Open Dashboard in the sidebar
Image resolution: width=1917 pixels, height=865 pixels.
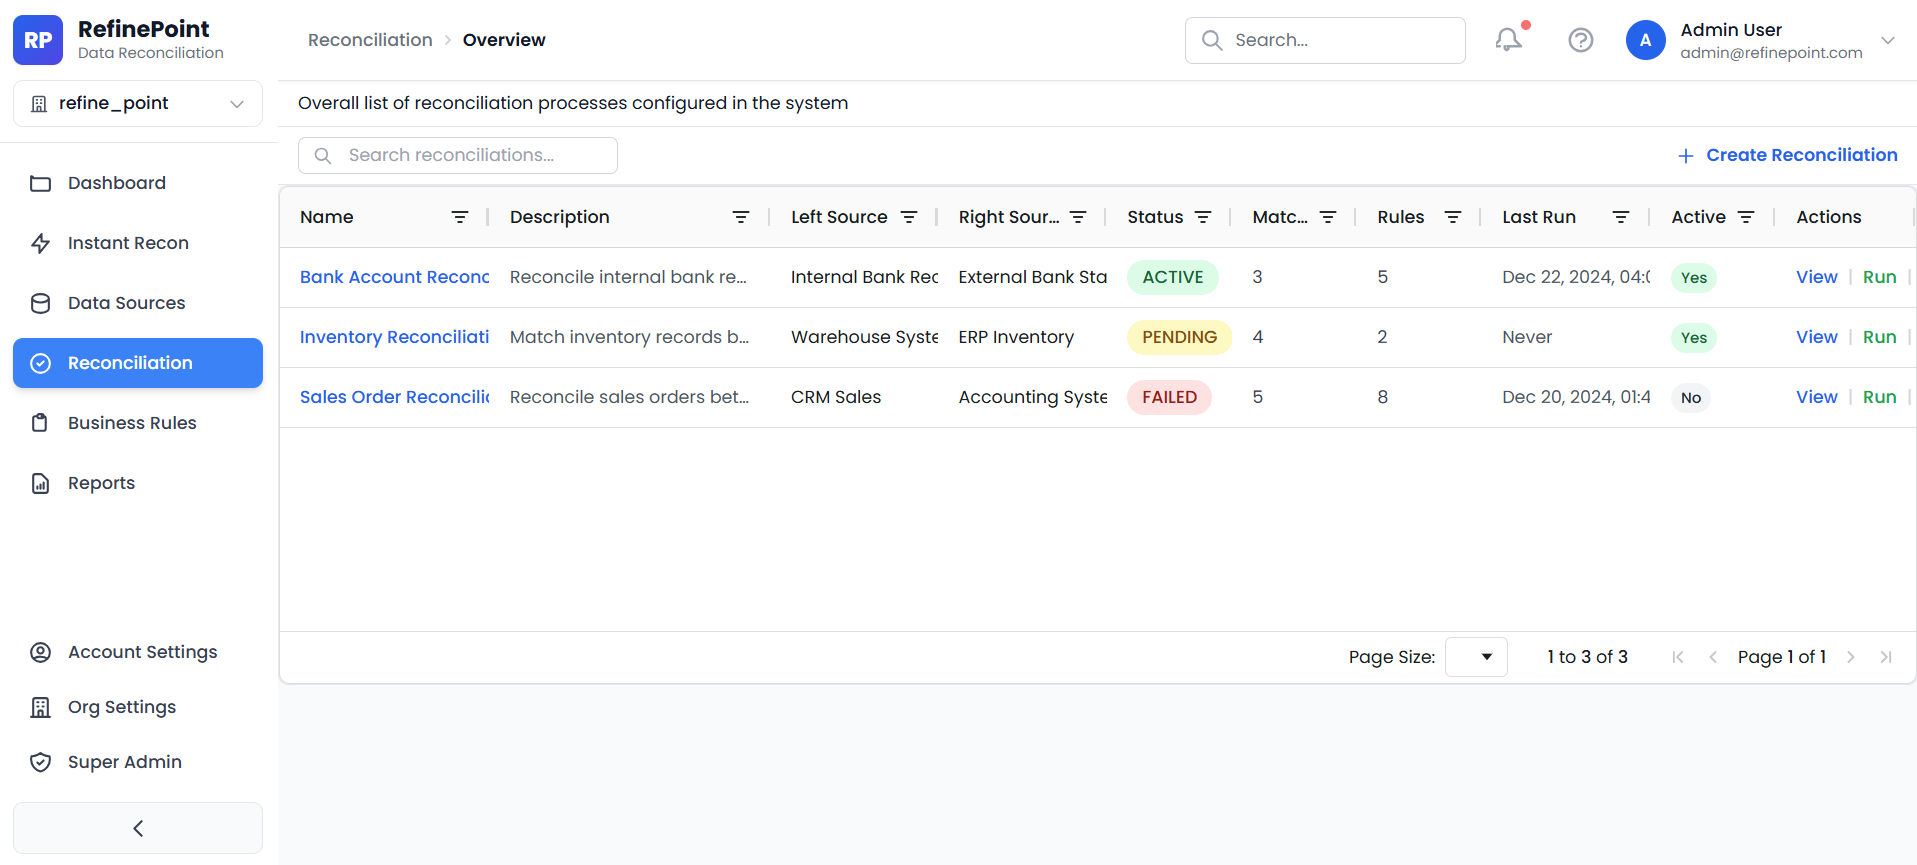(x=138, y=183)
